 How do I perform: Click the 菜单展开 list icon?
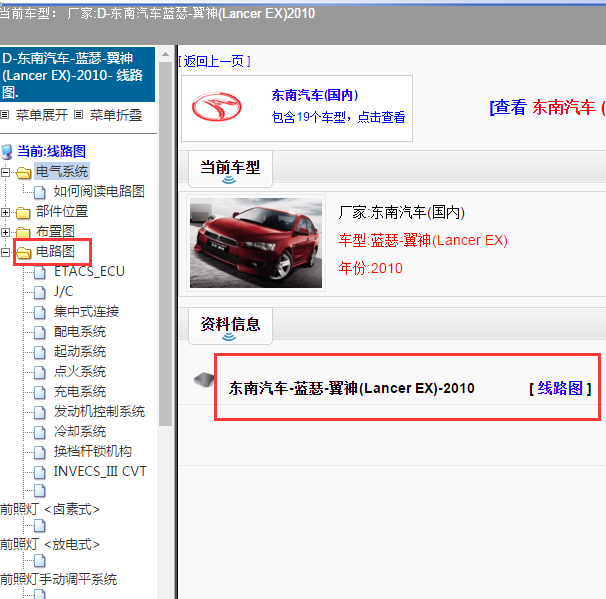(5, 115)
